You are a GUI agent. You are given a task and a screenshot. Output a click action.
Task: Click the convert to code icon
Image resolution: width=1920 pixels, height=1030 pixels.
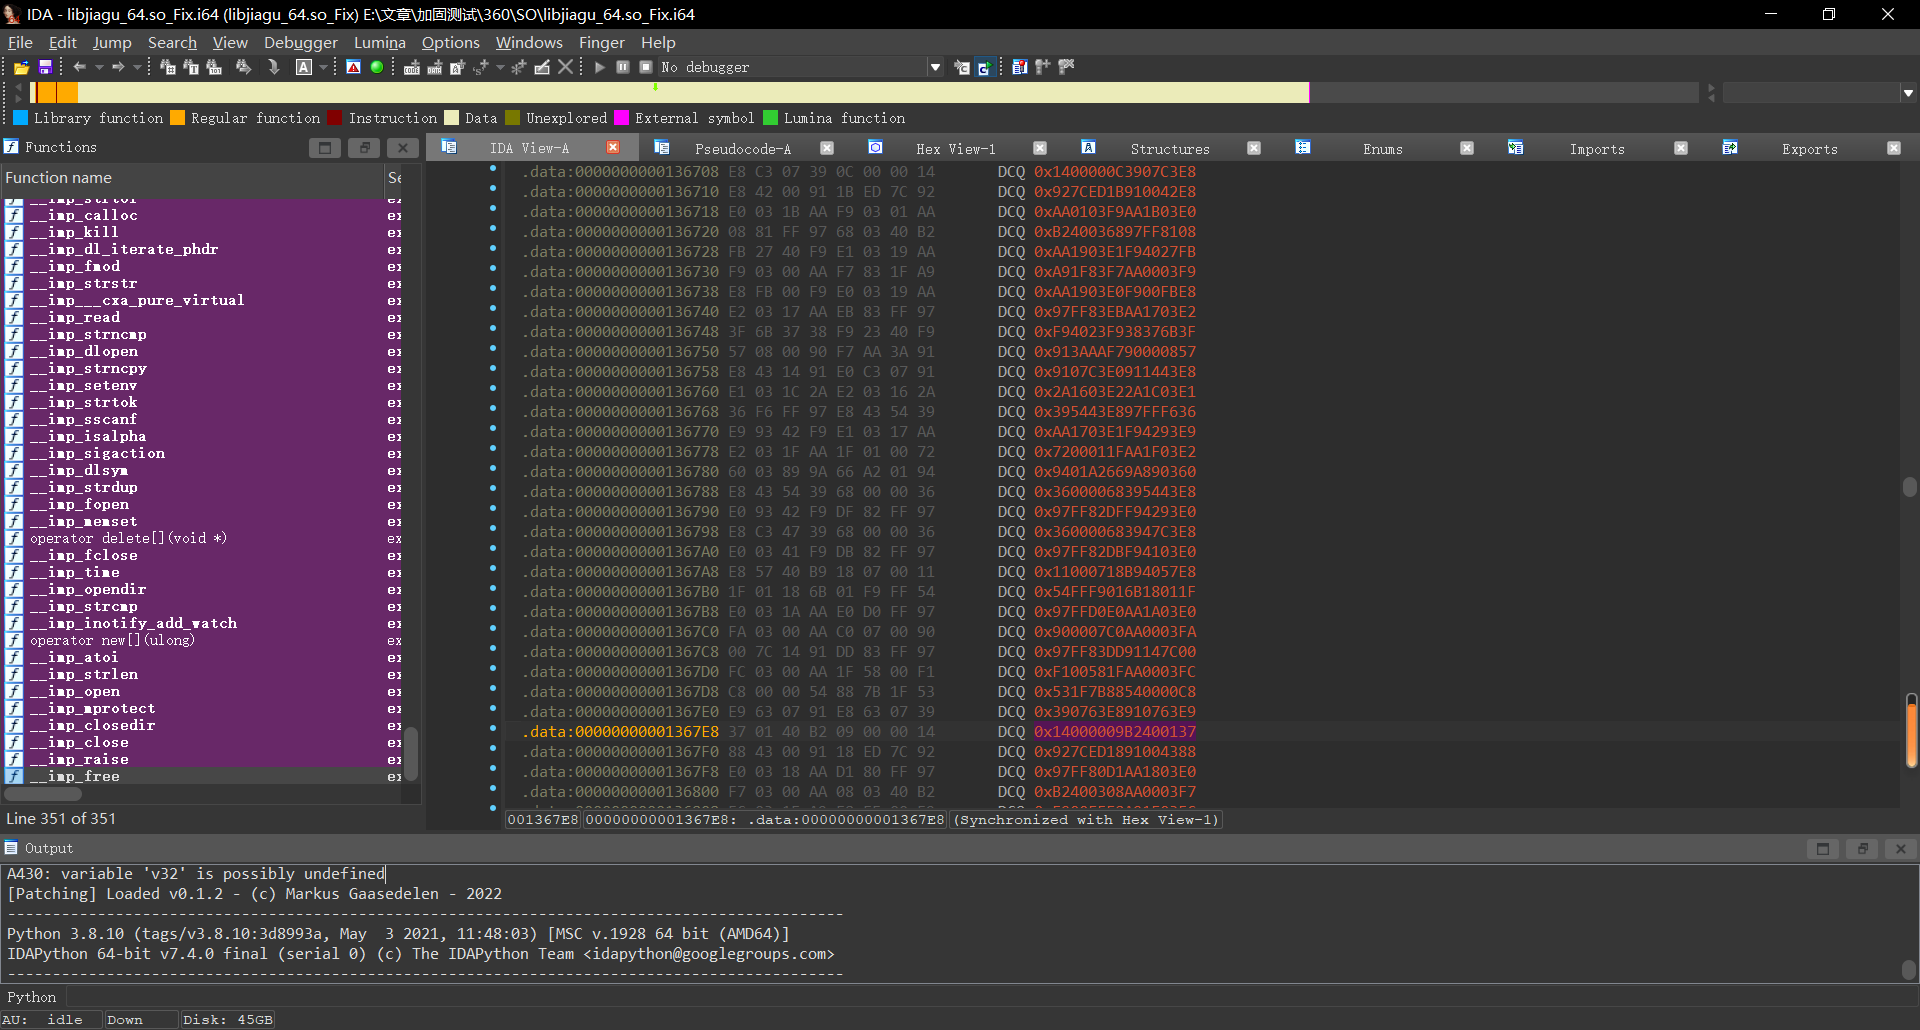[x=412, y=67]
